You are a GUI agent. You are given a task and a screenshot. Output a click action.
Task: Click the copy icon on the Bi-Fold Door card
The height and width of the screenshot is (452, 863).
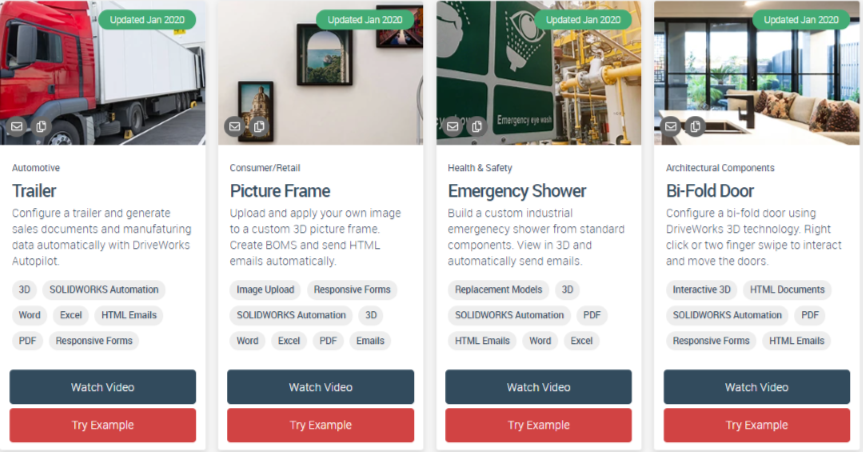pyautogui.click(x=695, y=127)
